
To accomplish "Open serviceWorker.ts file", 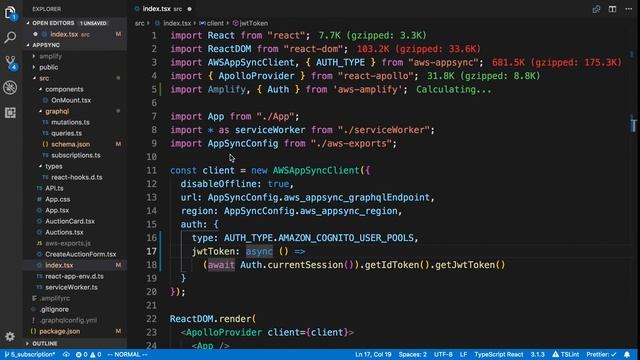I will pos(75,287).
